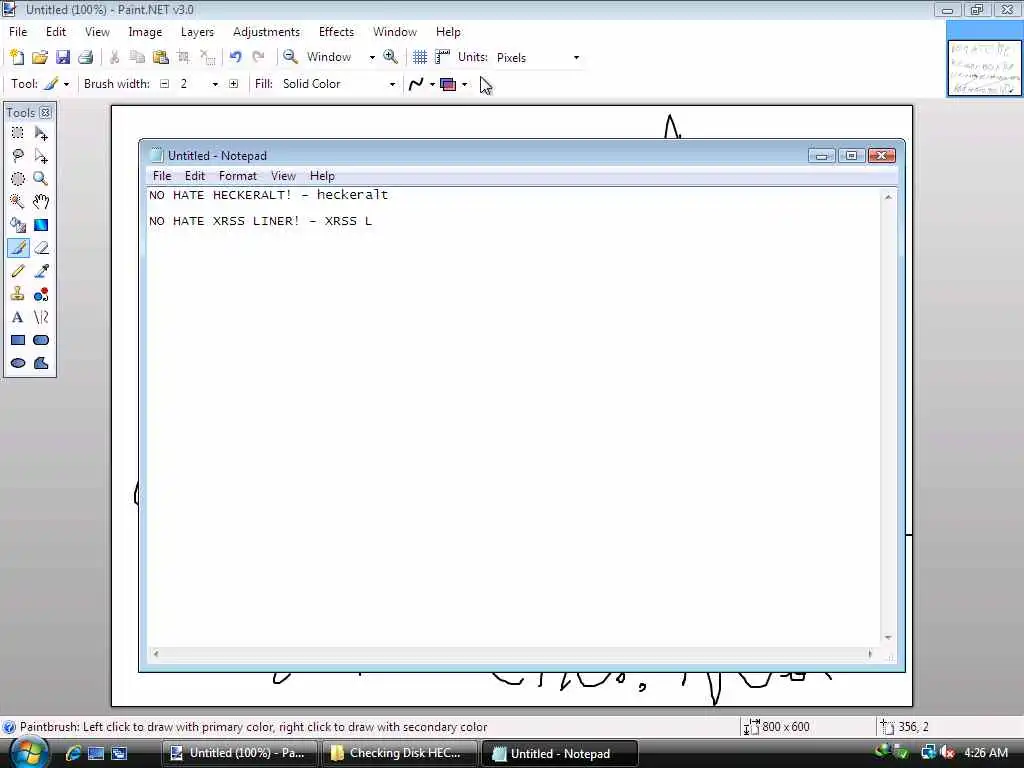The image size is (1024, 768).
Task: Open Notepad's Format menu
Action: tap(238, 176)
